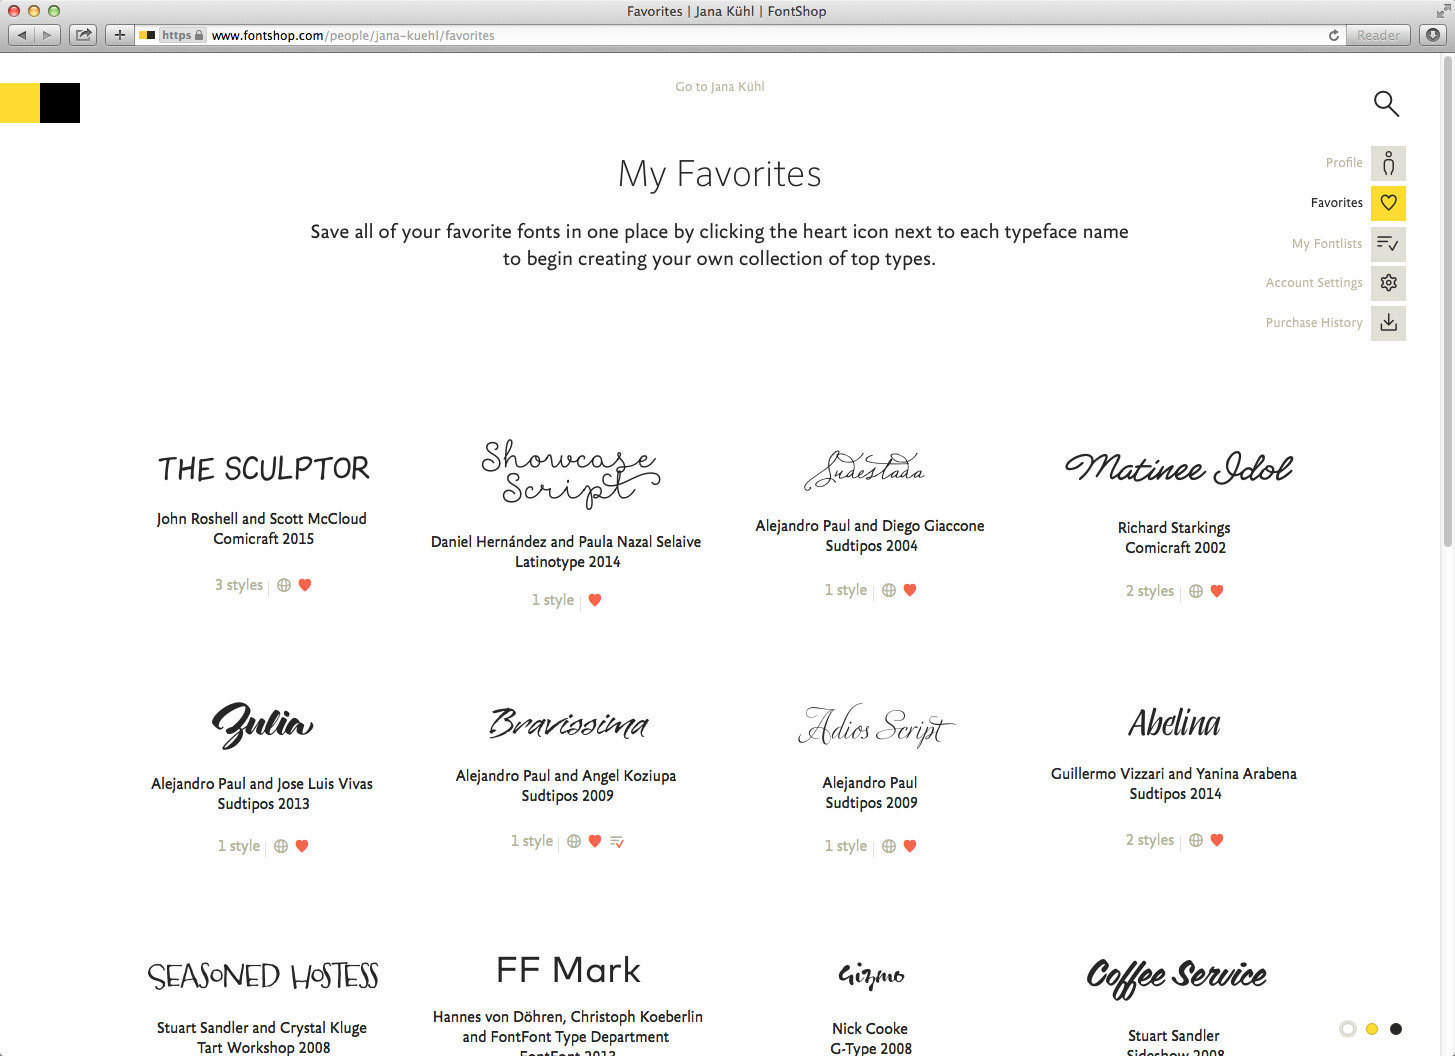The image size is (1455, 1056).
Task: Open My Fontlists menu item
Action: (1326, 243)
